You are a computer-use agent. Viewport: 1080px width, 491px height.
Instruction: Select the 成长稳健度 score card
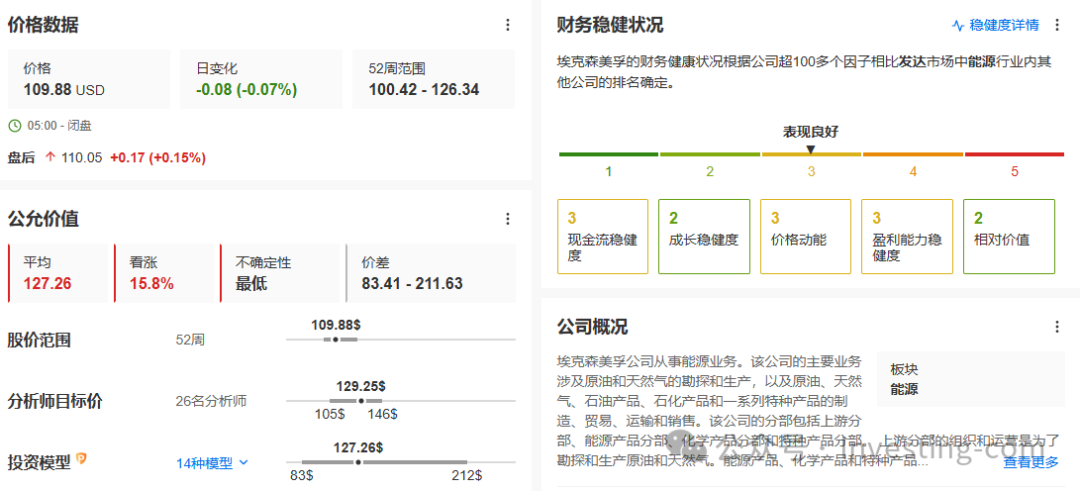pos(704,236)
